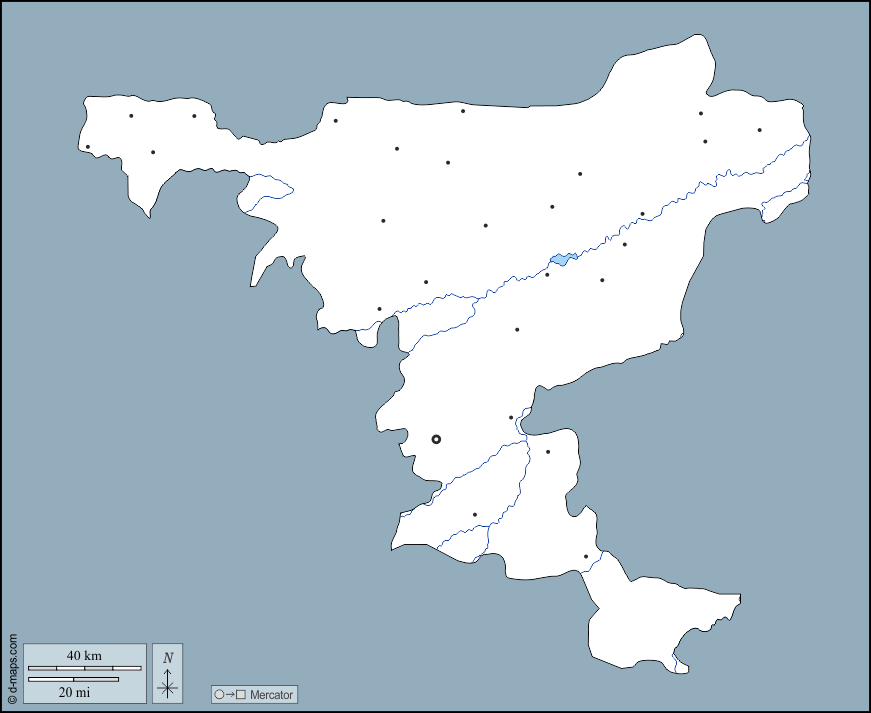
Task: Click the river loop in the western bay
Action: 270,185
